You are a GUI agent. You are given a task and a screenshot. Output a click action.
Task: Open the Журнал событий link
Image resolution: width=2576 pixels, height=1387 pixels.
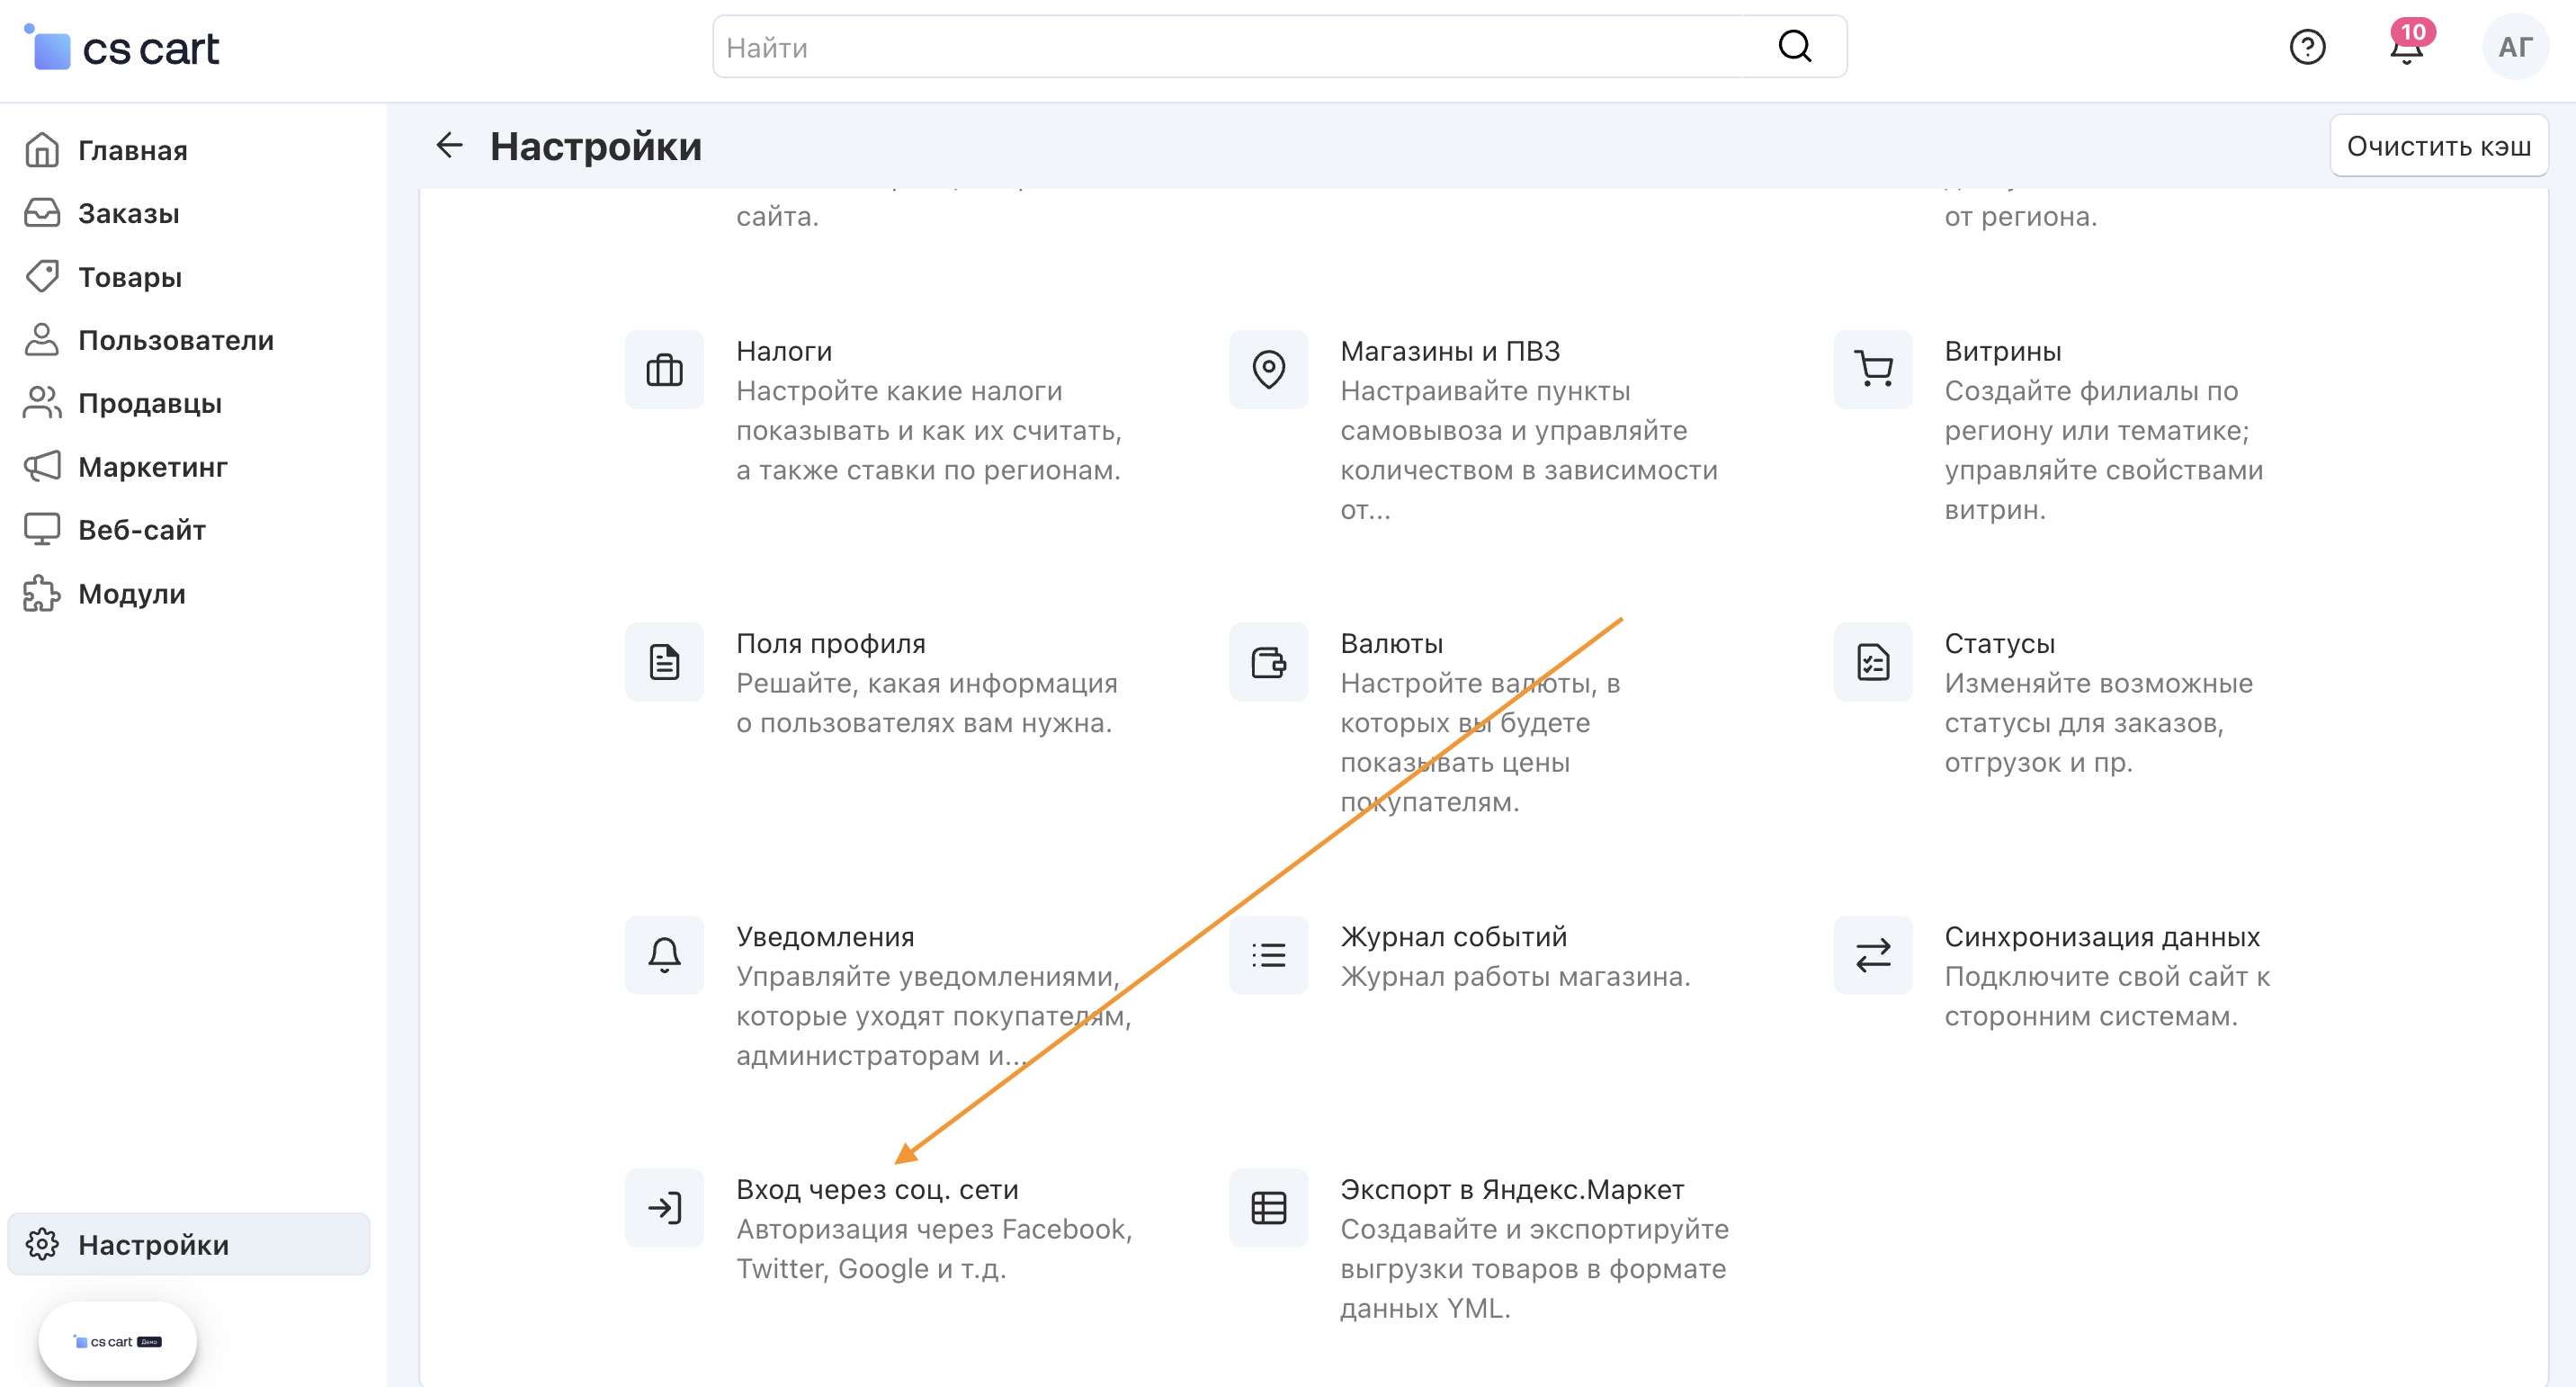click(1453, 937)
